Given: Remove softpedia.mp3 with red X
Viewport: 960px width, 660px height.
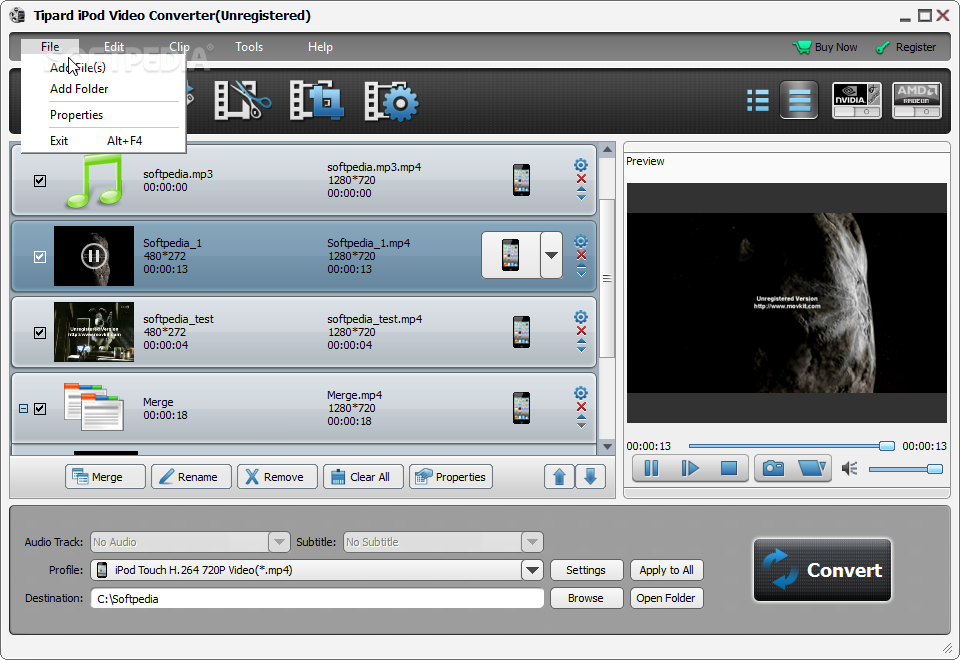Looking at the screenshot, I should point(581,179).
